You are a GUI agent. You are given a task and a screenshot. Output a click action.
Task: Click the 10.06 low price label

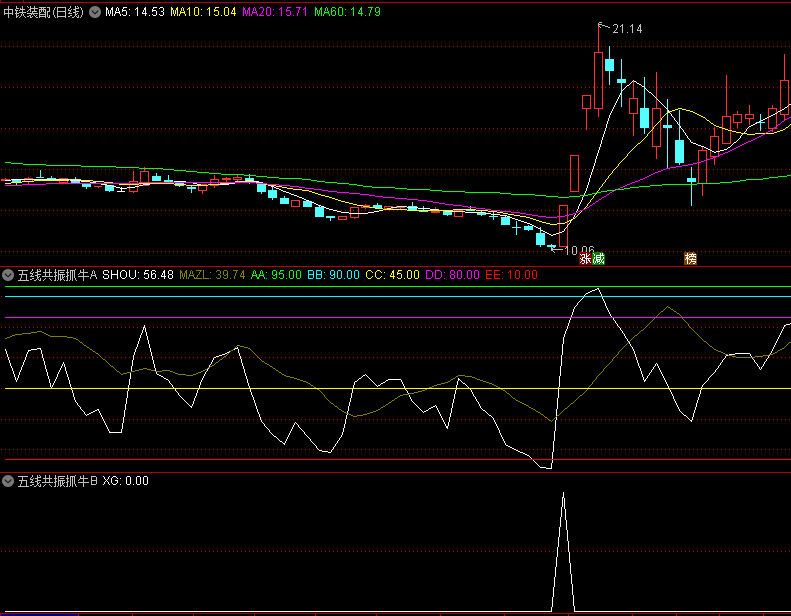click(579, 251)
